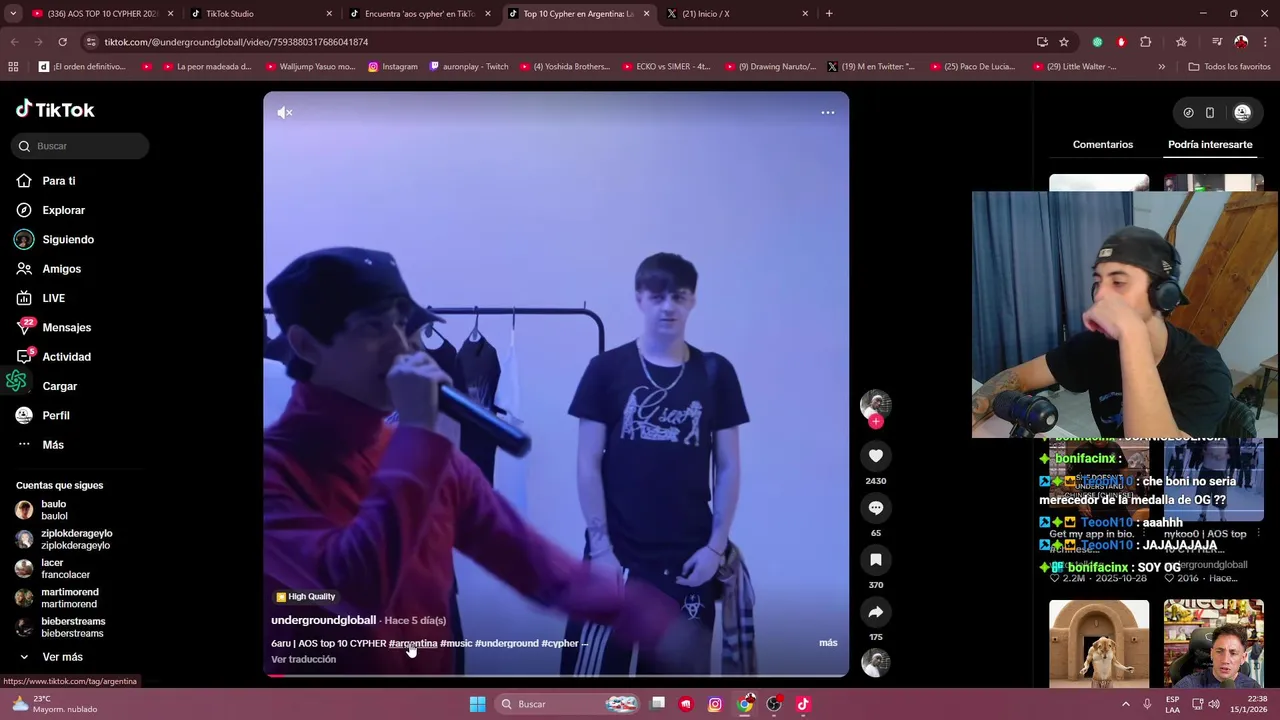Open Chrome extensions puzzle icon

coord(1146,42)
